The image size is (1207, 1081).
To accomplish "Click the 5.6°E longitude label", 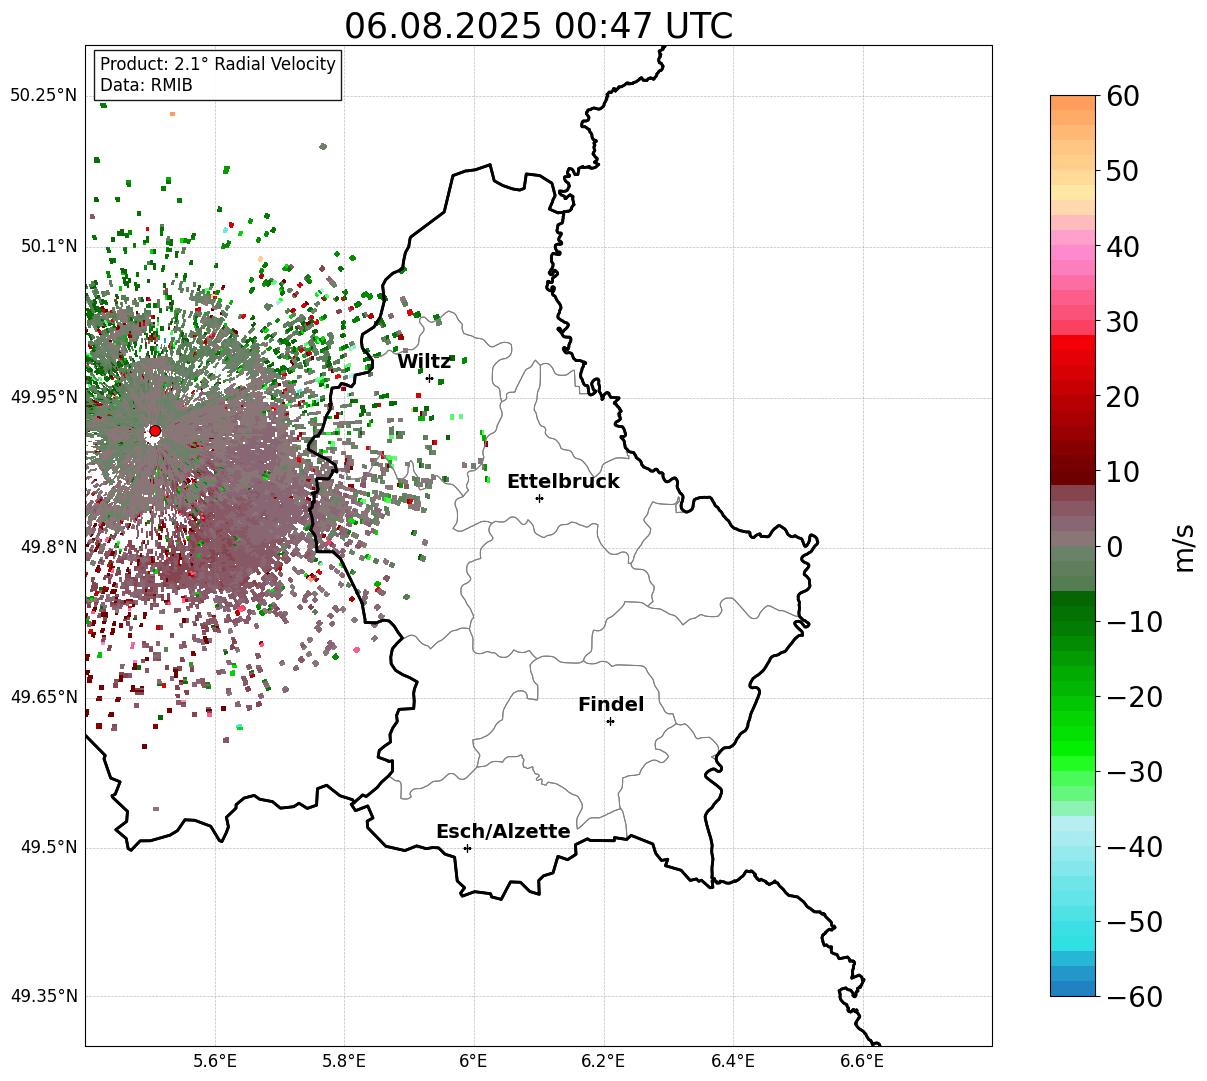I will [x=215, y=1061].
